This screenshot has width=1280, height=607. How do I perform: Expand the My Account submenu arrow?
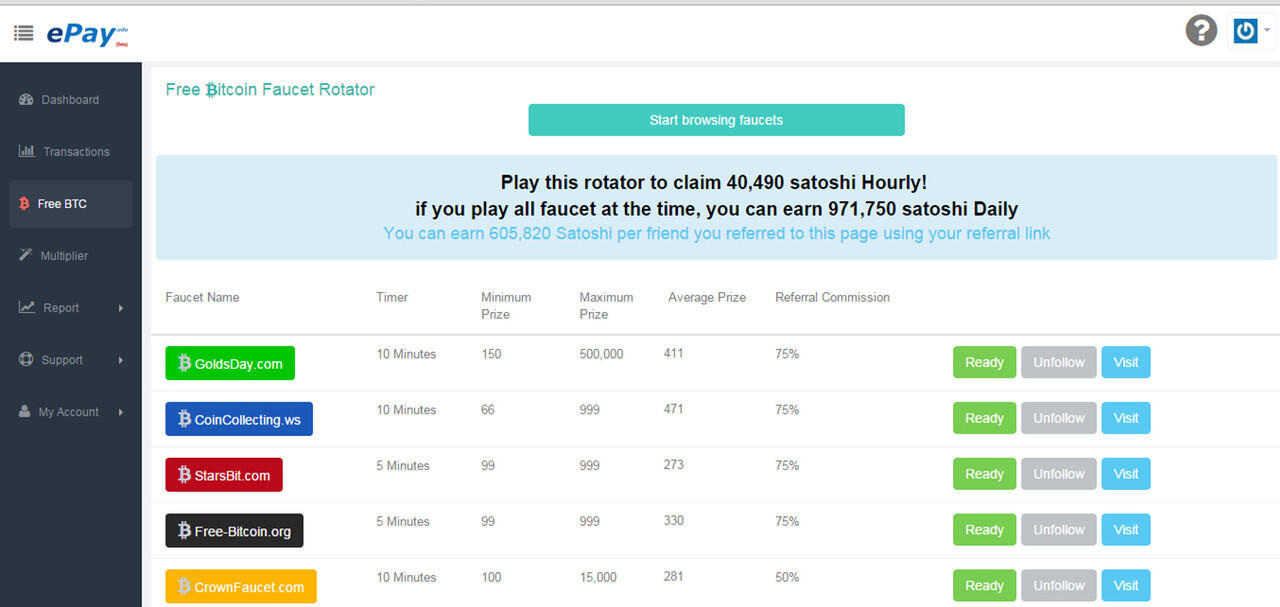pyautogui.click(x=121, y=412)
